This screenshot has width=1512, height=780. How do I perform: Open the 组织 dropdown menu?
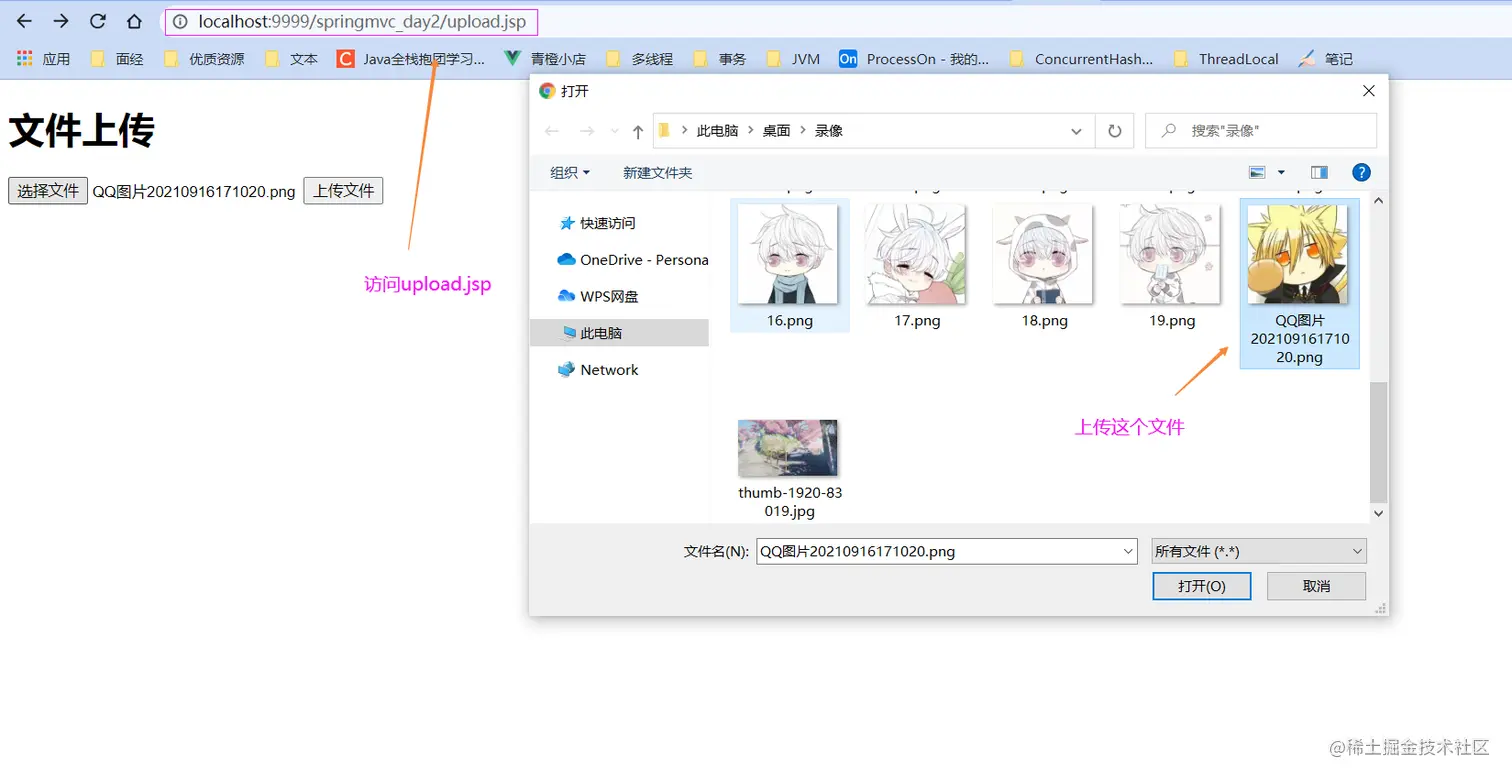click(568, 172)
